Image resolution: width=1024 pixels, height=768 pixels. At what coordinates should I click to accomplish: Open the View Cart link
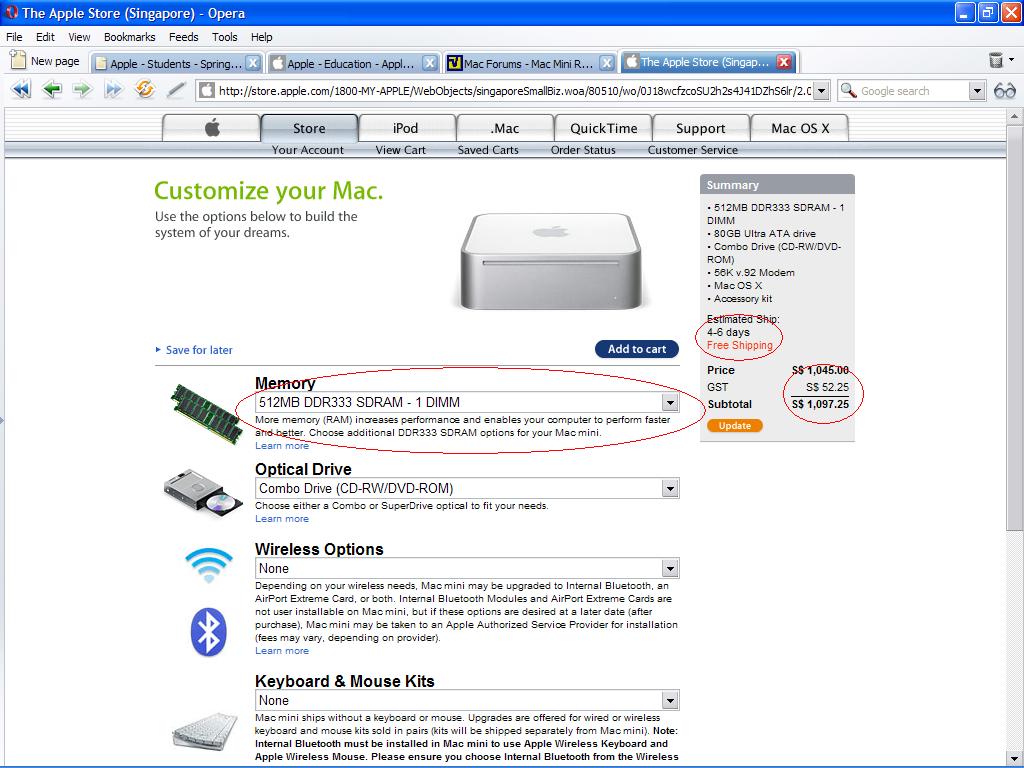click(x=400, y=150)
